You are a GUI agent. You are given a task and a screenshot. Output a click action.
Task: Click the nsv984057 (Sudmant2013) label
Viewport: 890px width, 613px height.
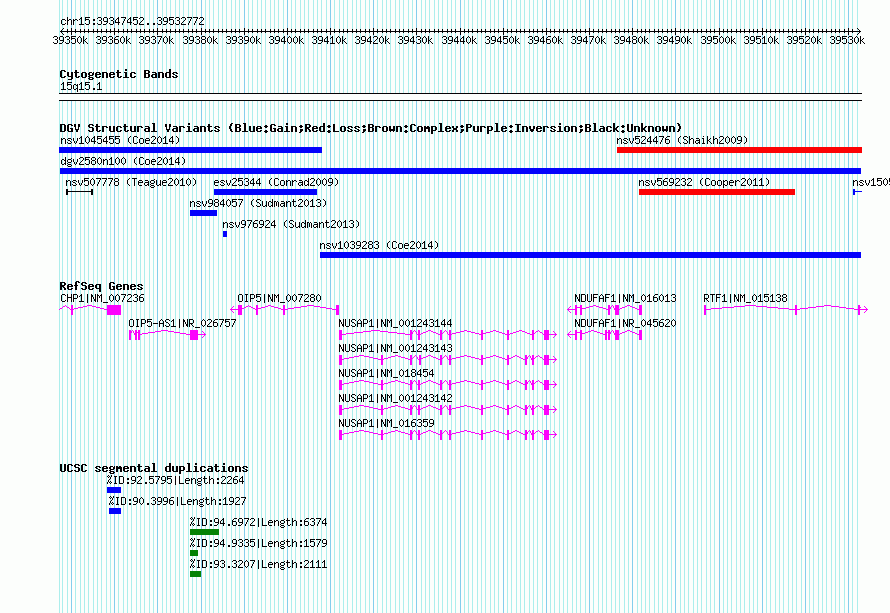pyautogui.click(x=258, y=203)
